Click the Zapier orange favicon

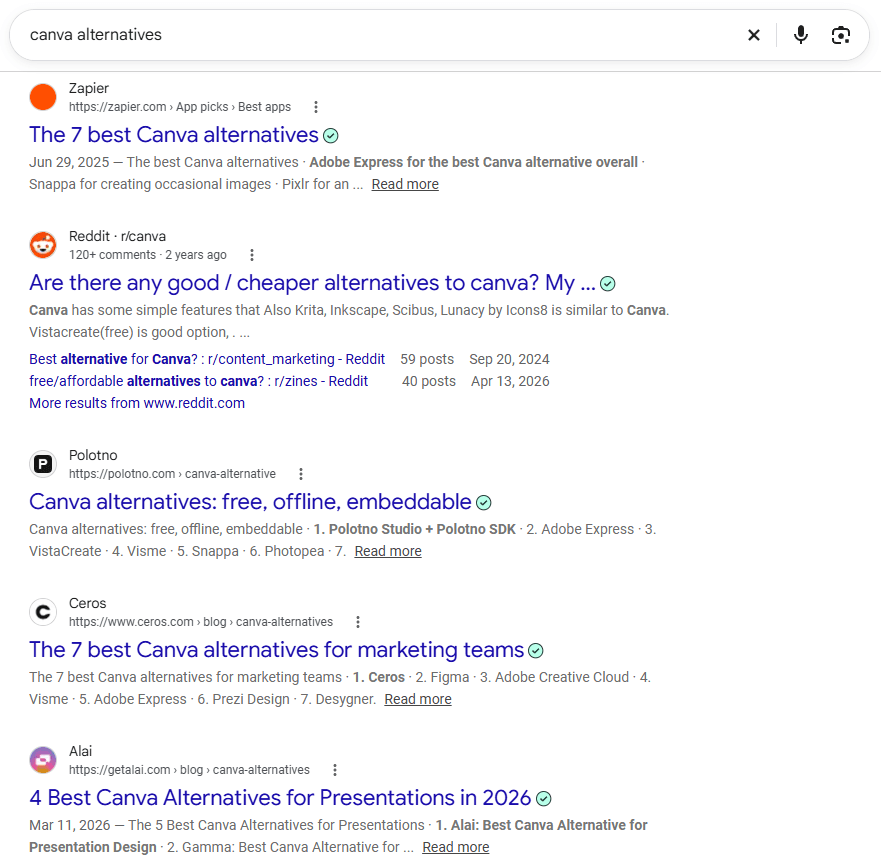[43, 97]
